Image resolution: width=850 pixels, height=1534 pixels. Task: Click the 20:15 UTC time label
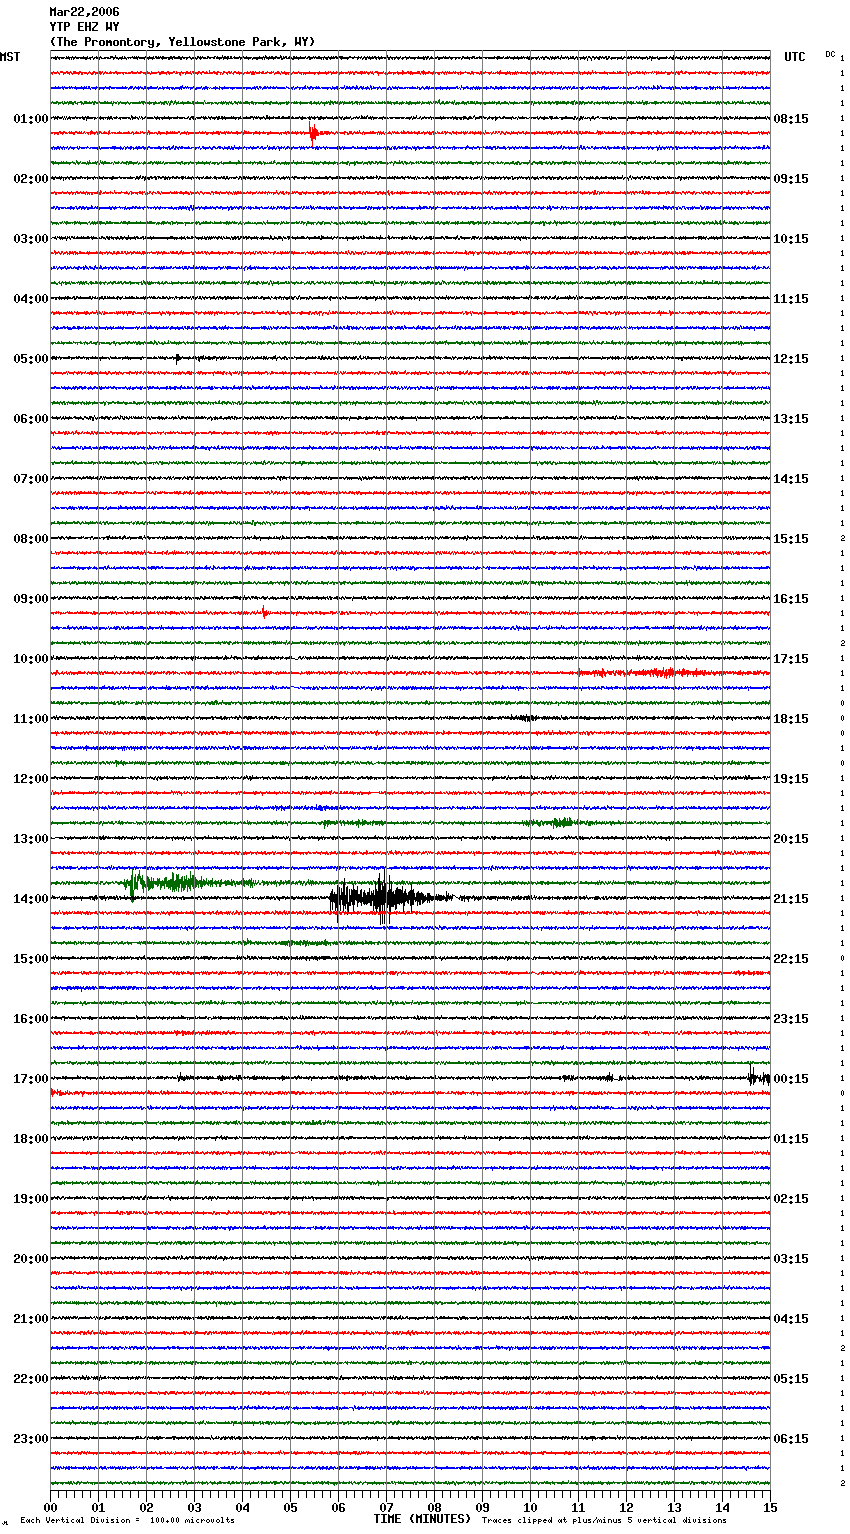(791, 839)
